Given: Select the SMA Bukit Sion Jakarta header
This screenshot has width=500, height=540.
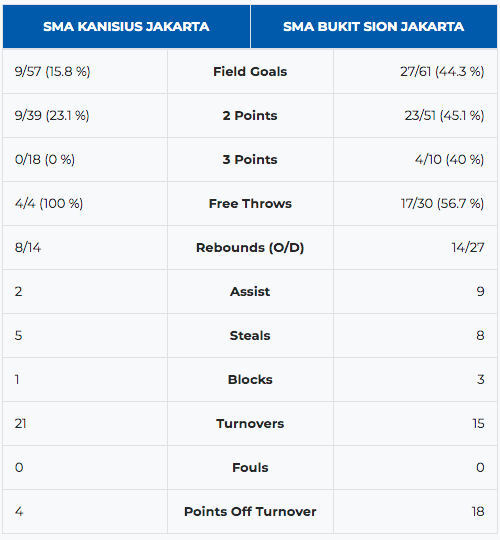Looking at the screenshot, I should pos(374,27).
